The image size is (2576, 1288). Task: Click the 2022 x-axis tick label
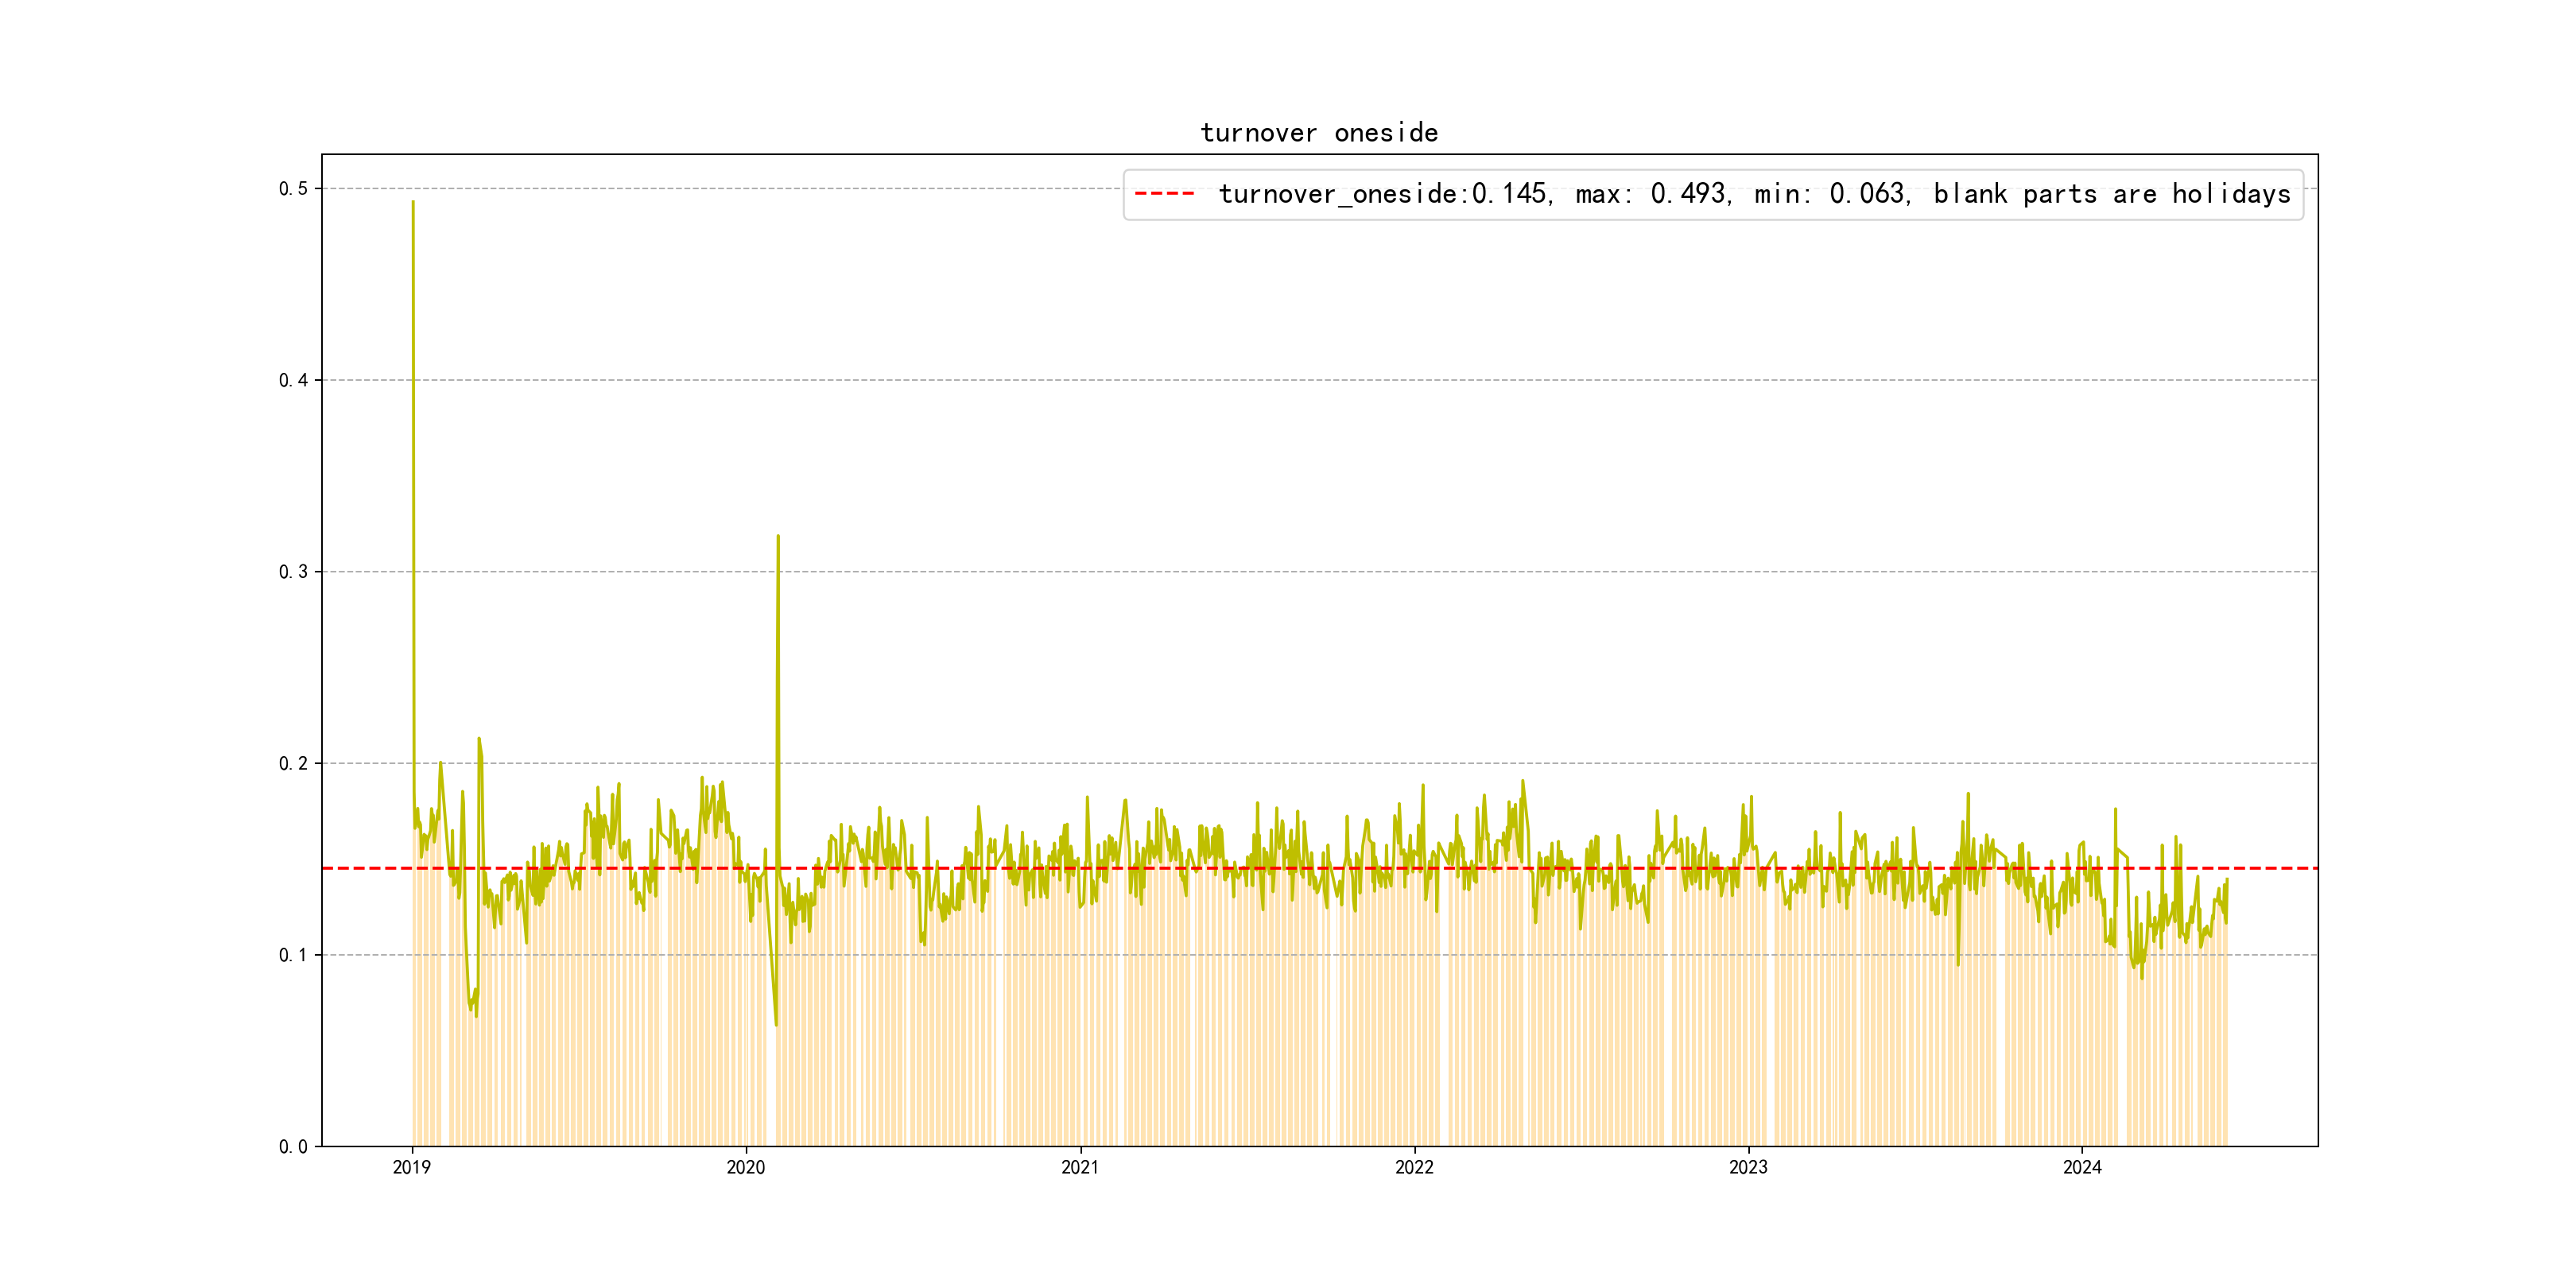[x=1414, y=1167]
